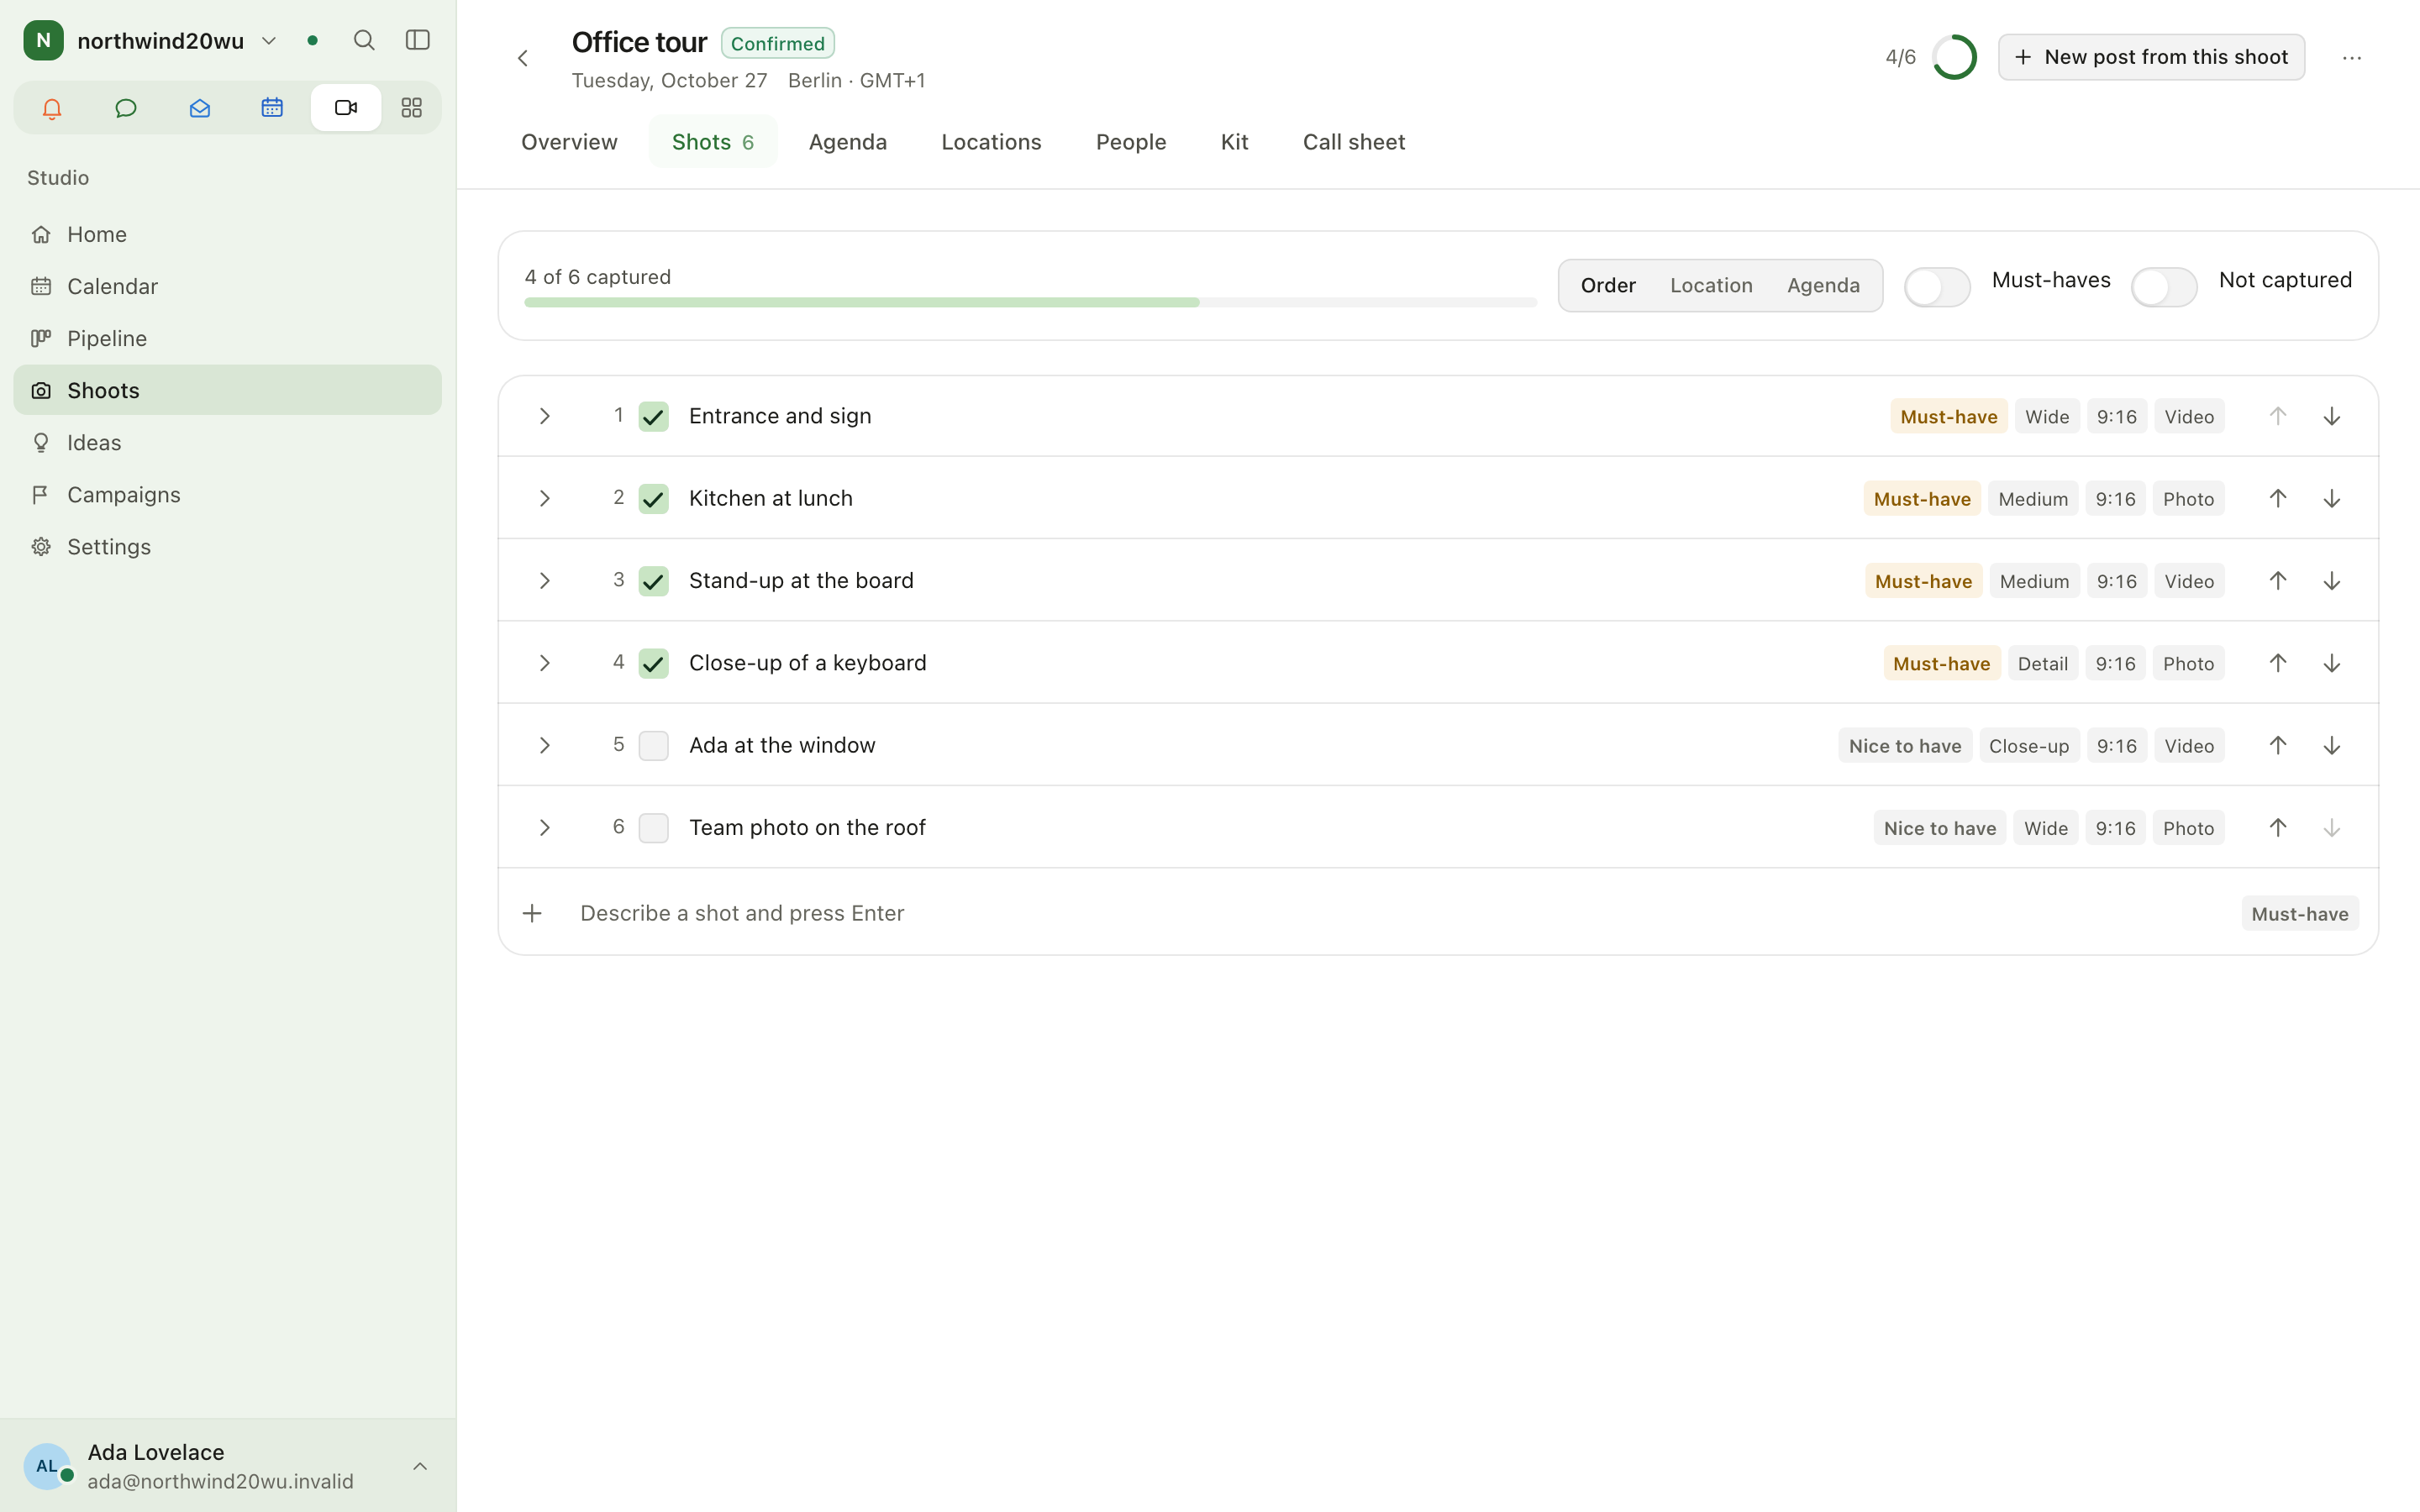
Task: Group shots by Location
Action: (1711, 286)
